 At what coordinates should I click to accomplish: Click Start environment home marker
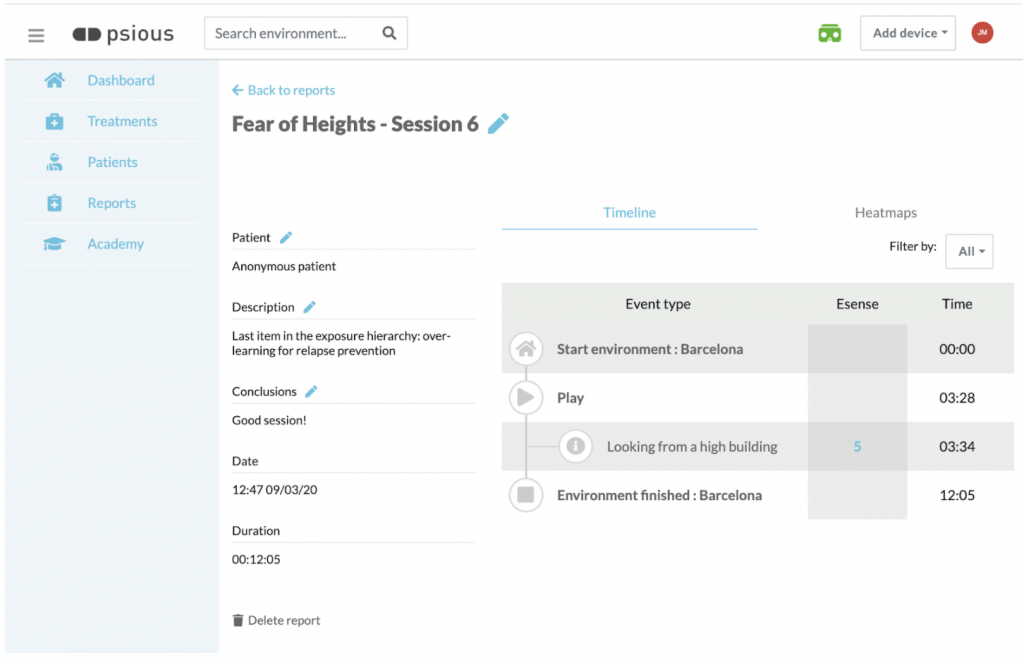(x=526, y=349)
